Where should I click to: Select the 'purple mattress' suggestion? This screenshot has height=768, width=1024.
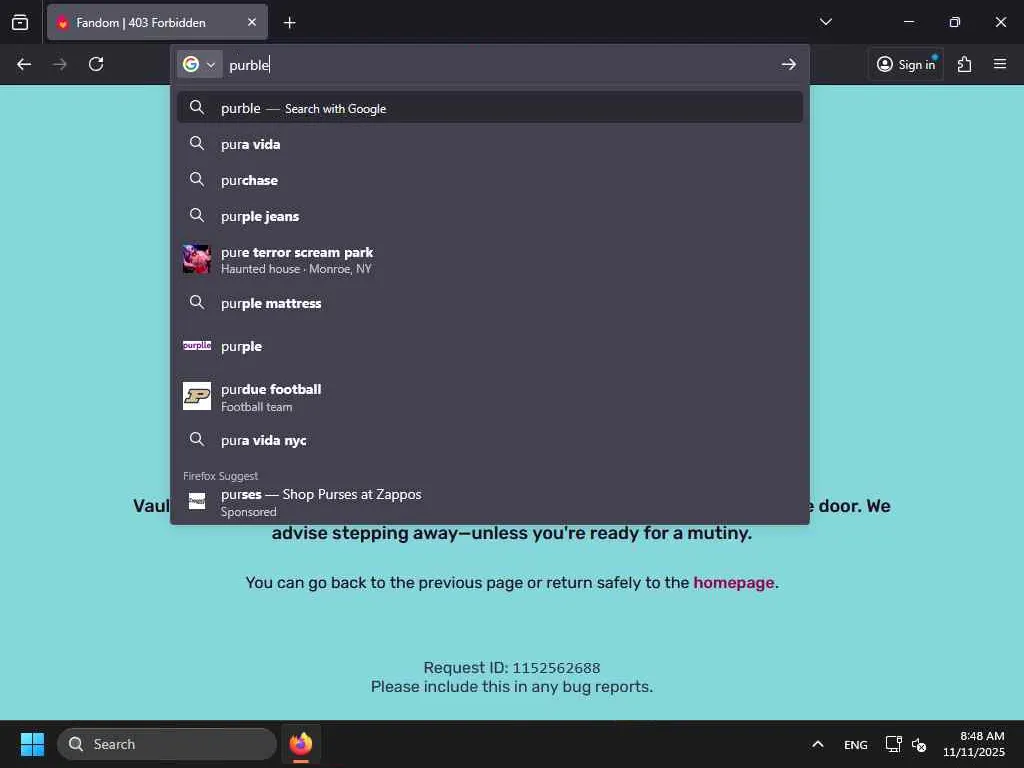pos(490,303)
